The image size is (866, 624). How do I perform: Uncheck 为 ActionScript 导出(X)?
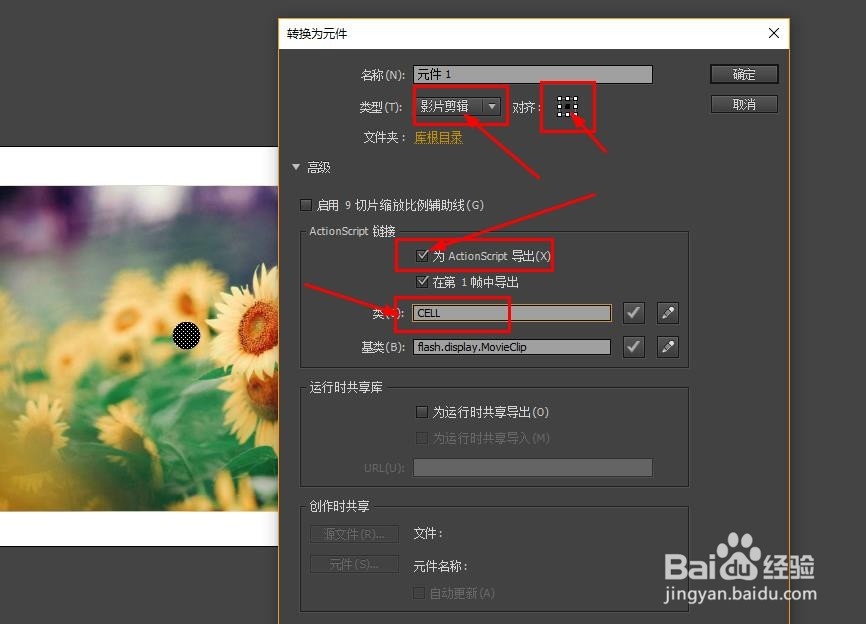point(423,255)
